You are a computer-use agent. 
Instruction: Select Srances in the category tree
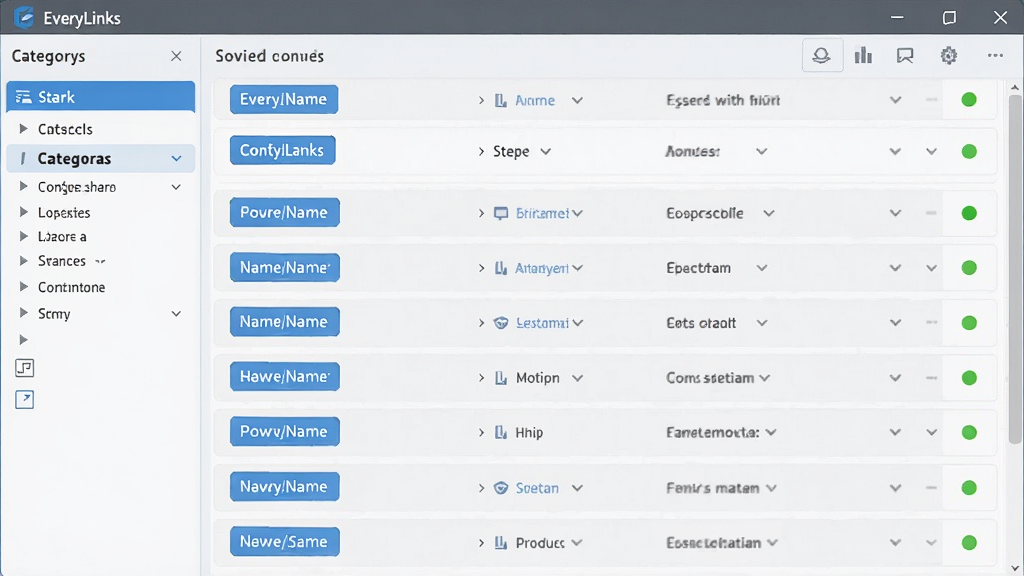pyautogui.click(x=61, y=261)
